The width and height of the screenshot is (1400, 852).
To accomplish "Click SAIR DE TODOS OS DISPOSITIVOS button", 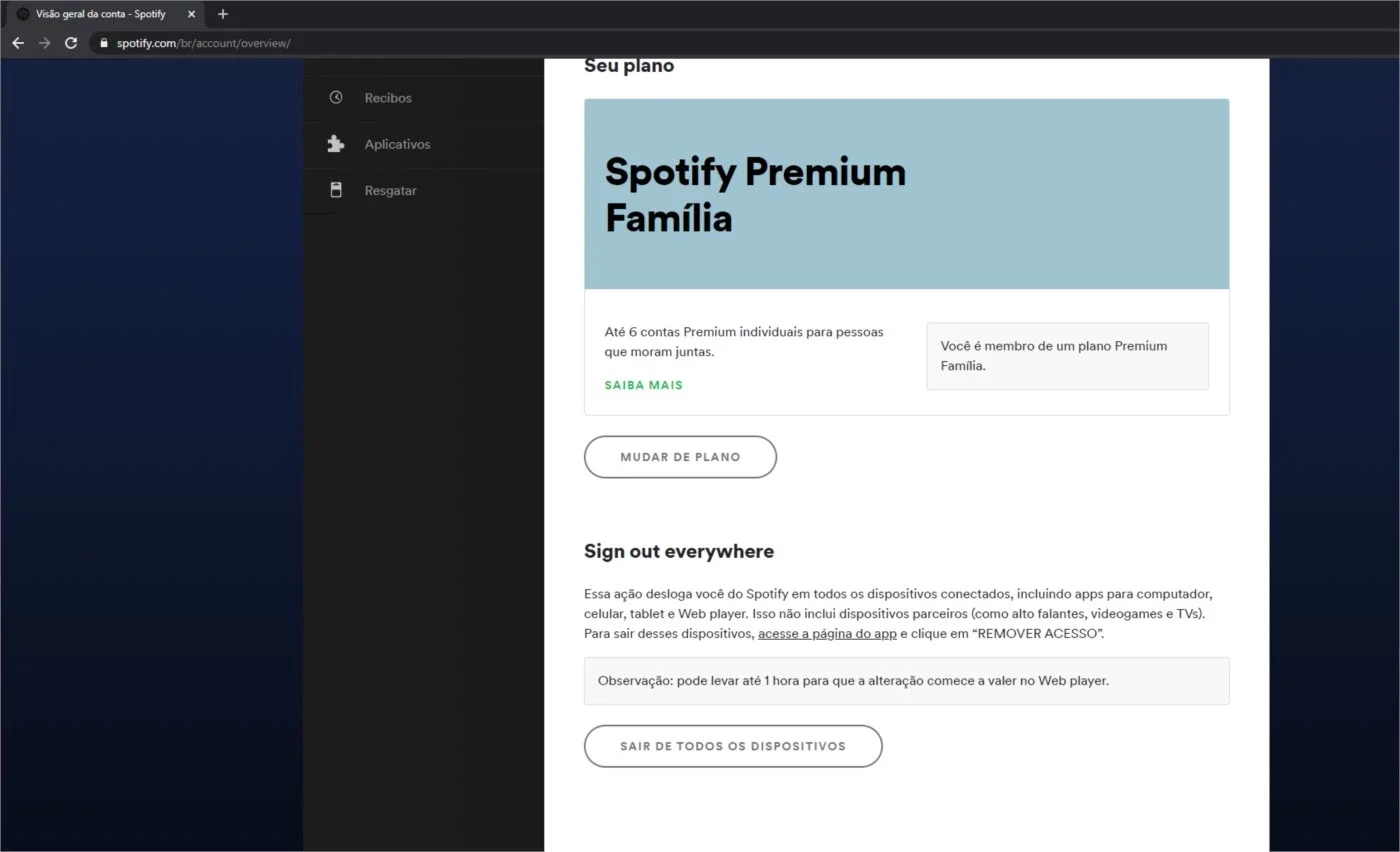I will 733,746.
